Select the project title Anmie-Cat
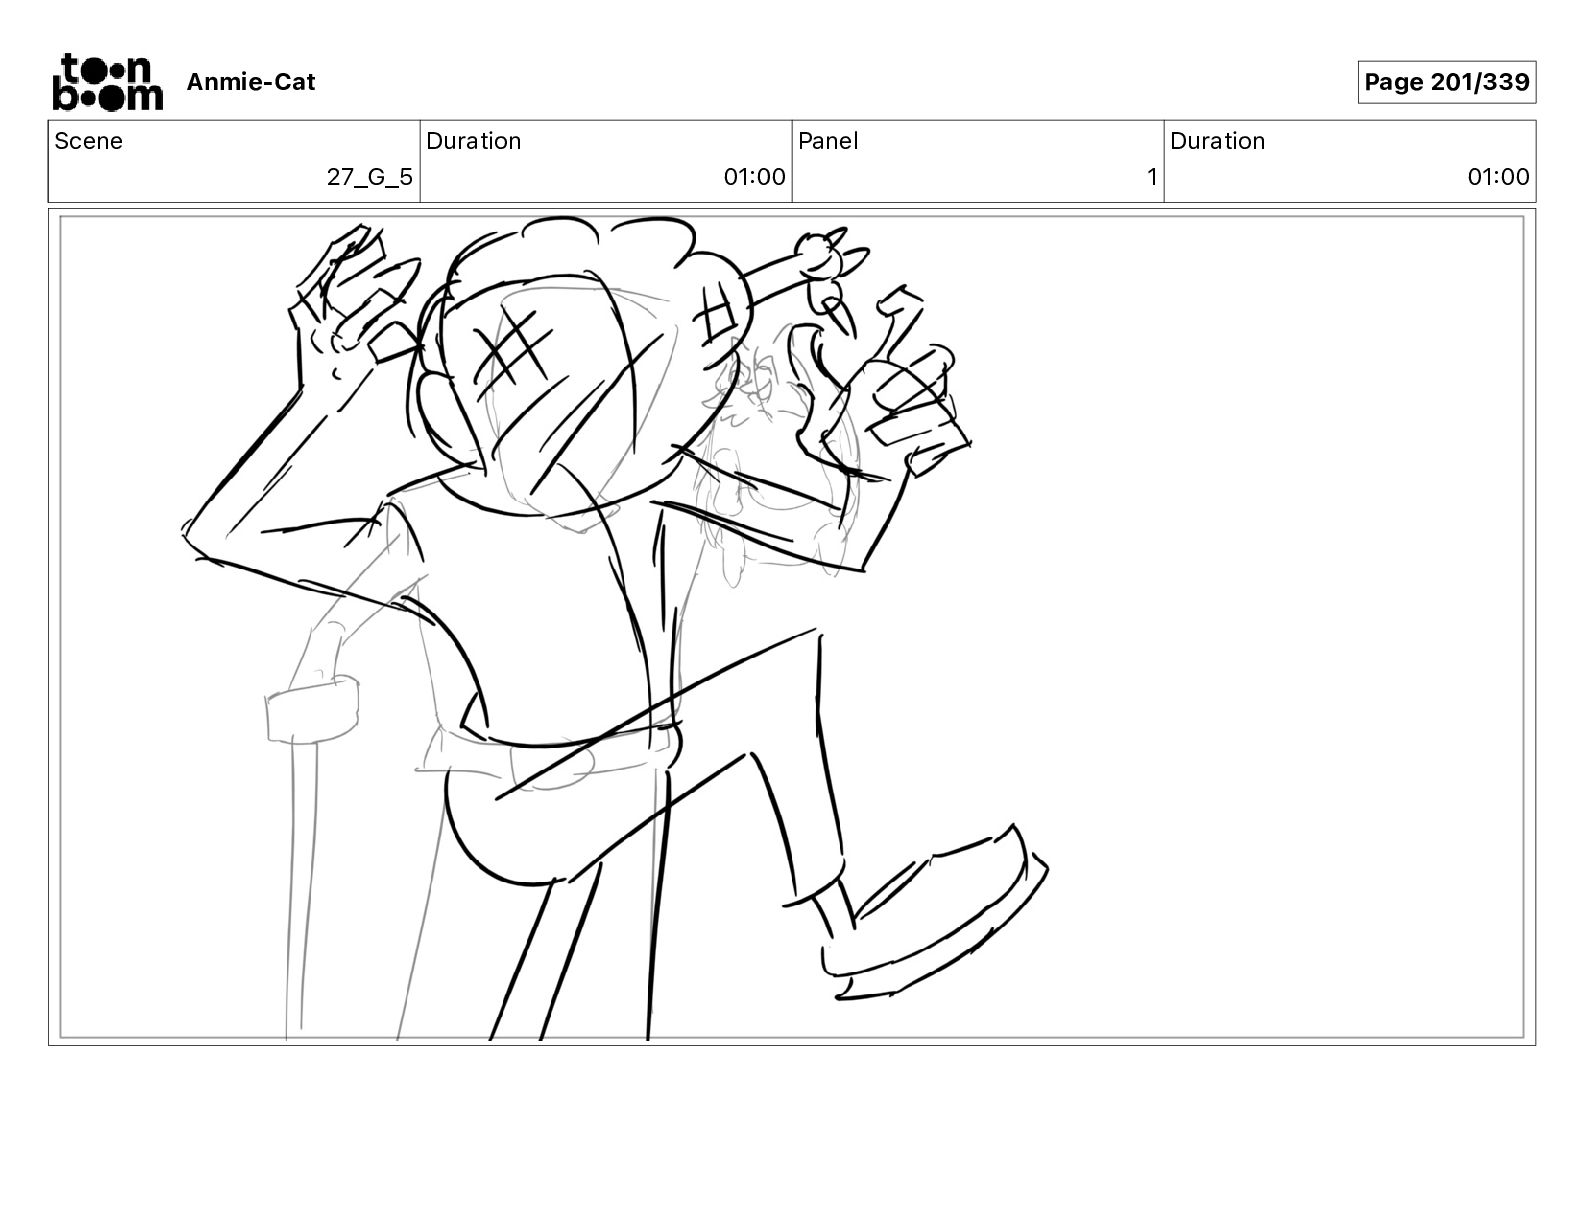 pyautogui.click(x=251, y=82)
